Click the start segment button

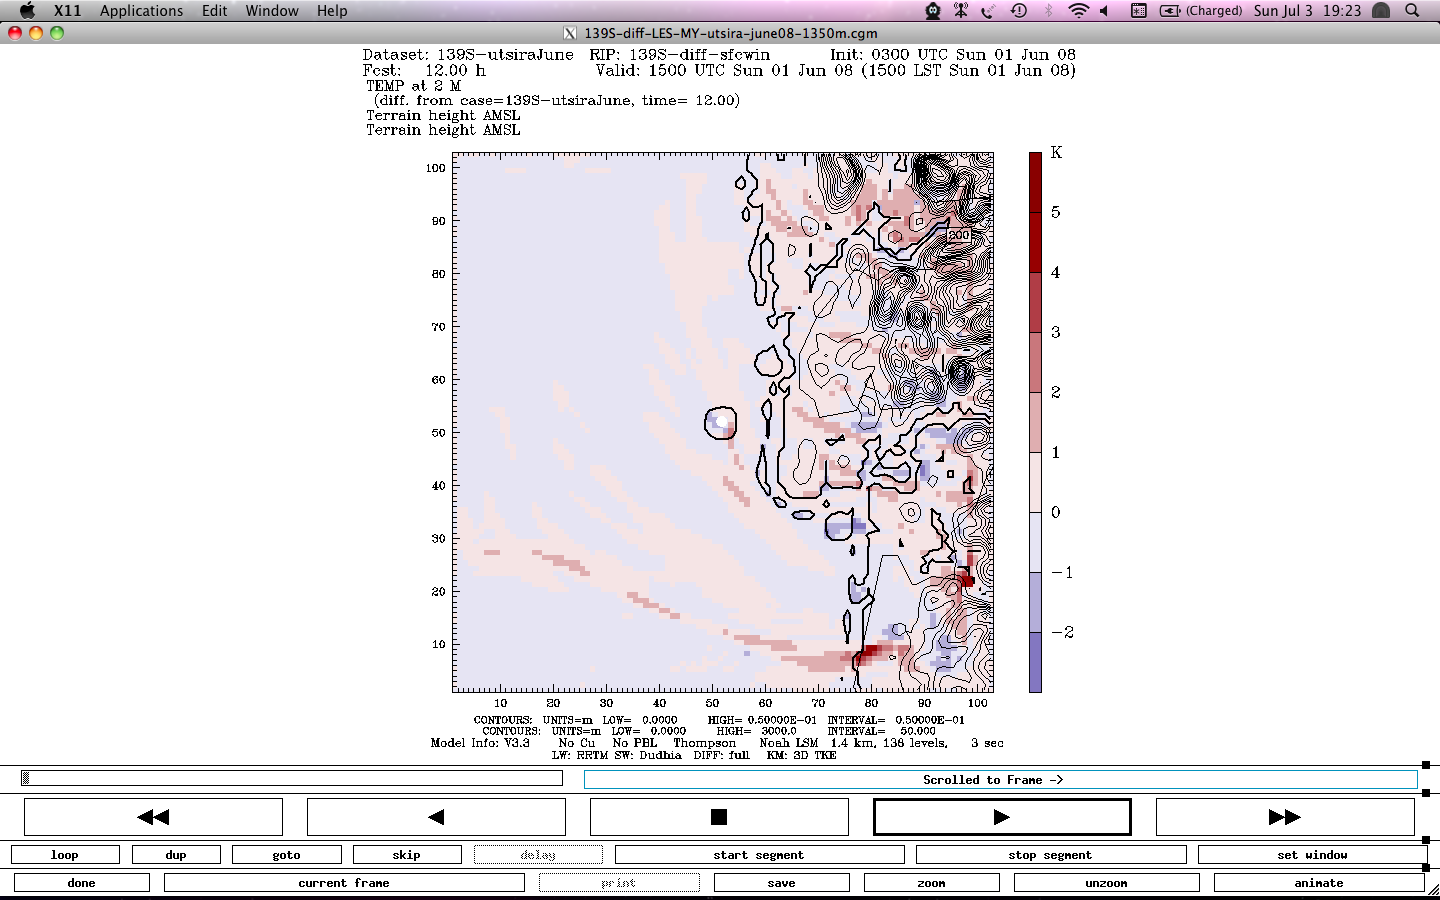coord(759,855)
